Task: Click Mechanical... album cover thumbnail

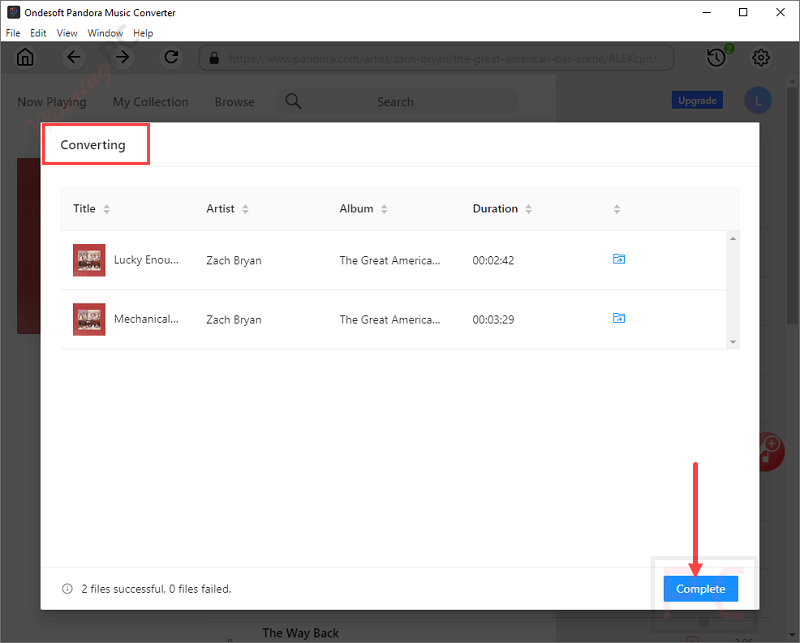Action: [x=89, y=319]
